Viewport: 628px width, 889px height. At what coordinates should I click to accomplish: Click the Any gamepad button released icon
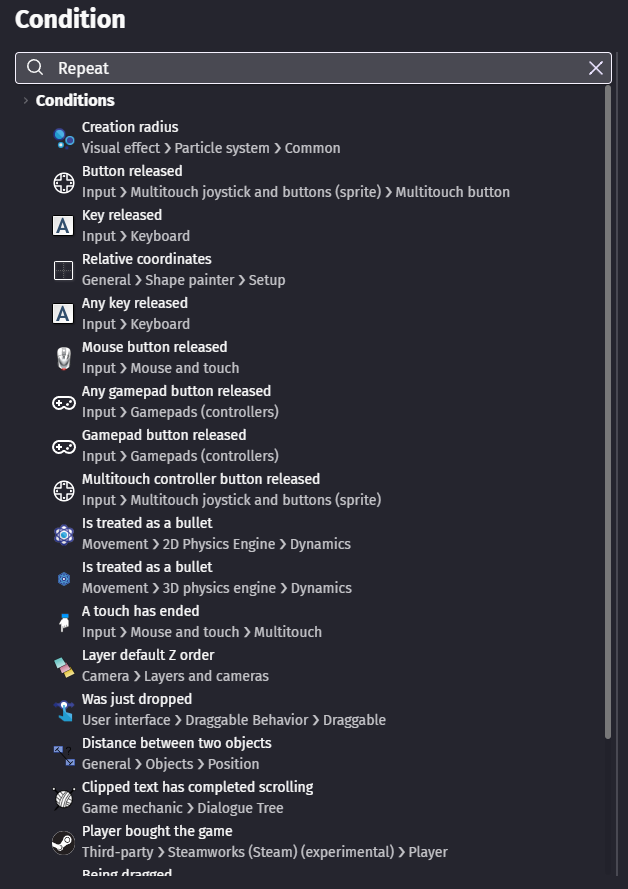[63, 402]
